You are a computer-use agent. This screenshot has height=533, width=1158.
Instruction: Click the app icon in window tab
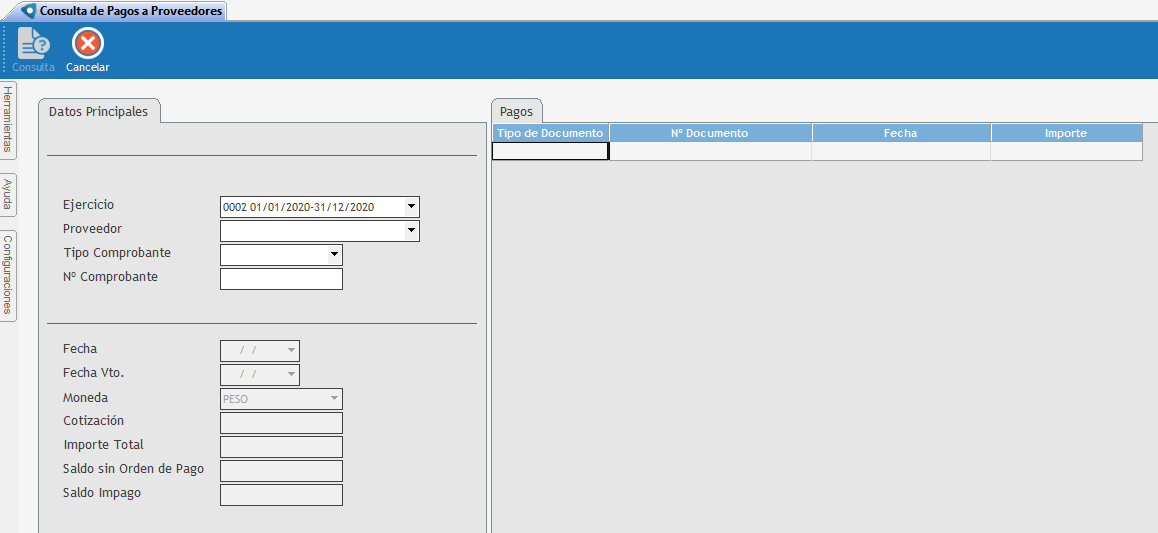(29, 11)
